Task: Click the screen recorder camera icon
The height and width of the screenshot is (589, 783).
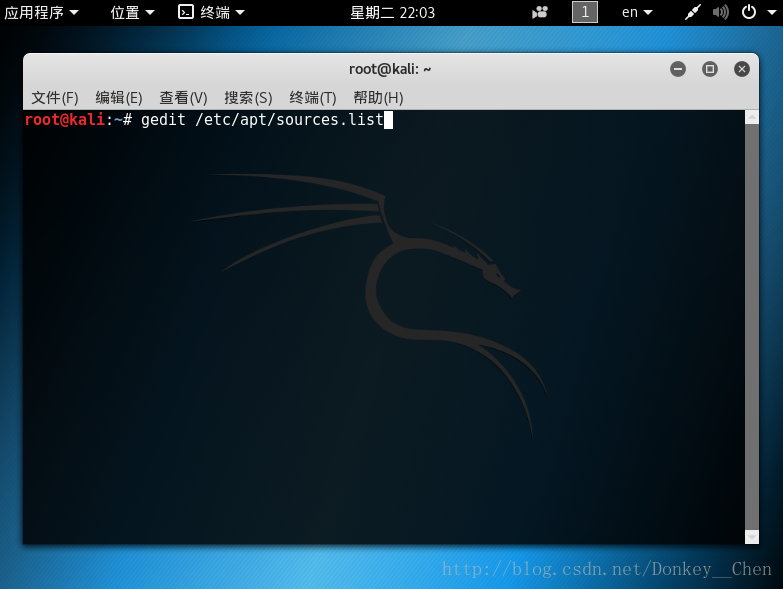Action: [540, 12]
